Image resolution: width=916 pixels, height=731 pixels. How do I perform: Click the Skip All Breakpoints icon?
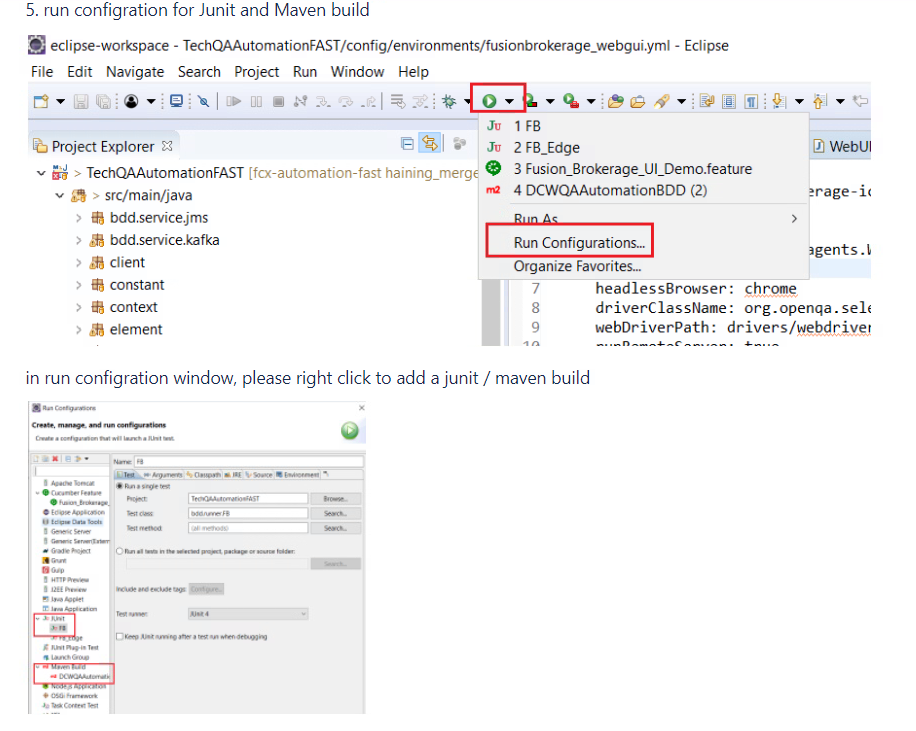203,102
